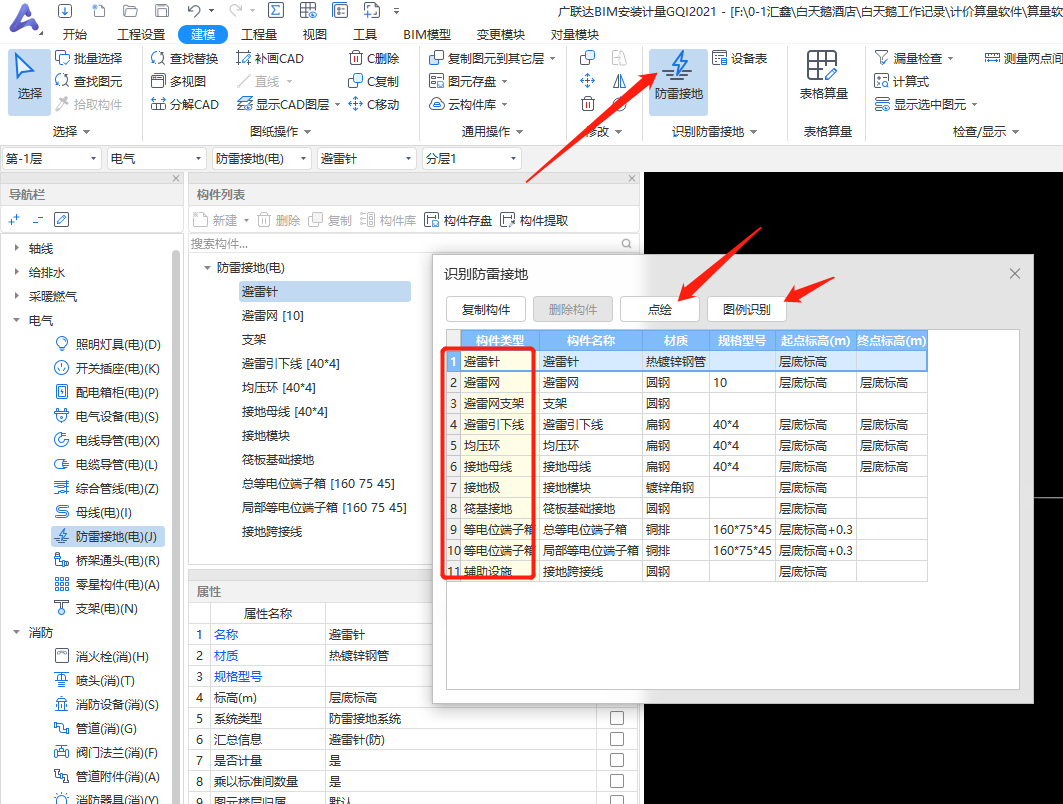Click 构件存盘 in component list toolbar
Screen dimensions: 1063x804
coord(458,220)
